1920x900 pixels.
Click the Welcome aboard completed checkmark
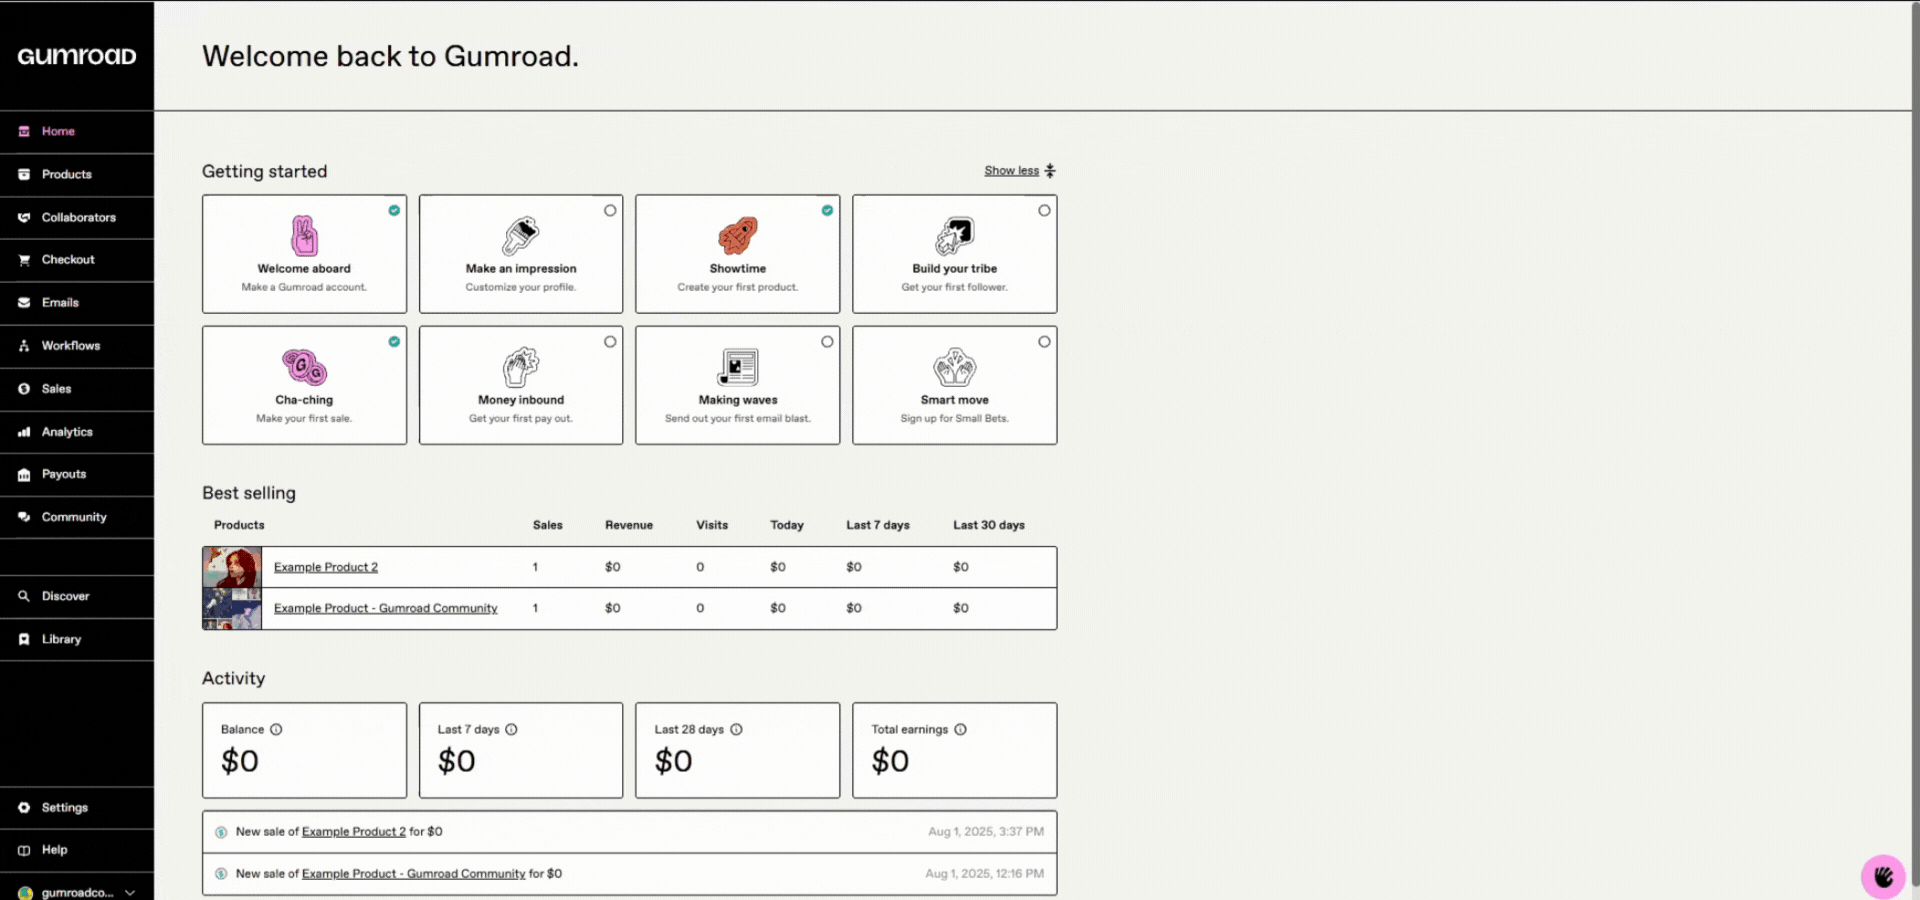pos(394,210)
